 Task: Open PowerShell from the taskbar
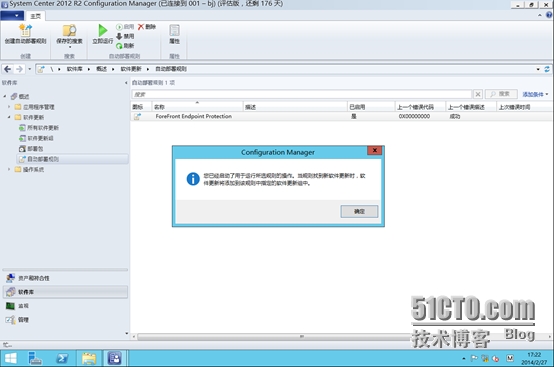[62, 359]
